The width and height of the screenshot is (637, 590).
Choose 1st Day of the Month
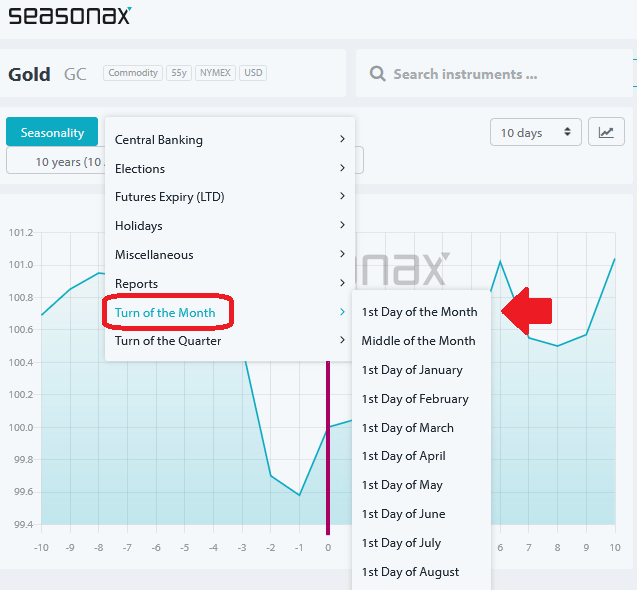click(x=419, y=312)
